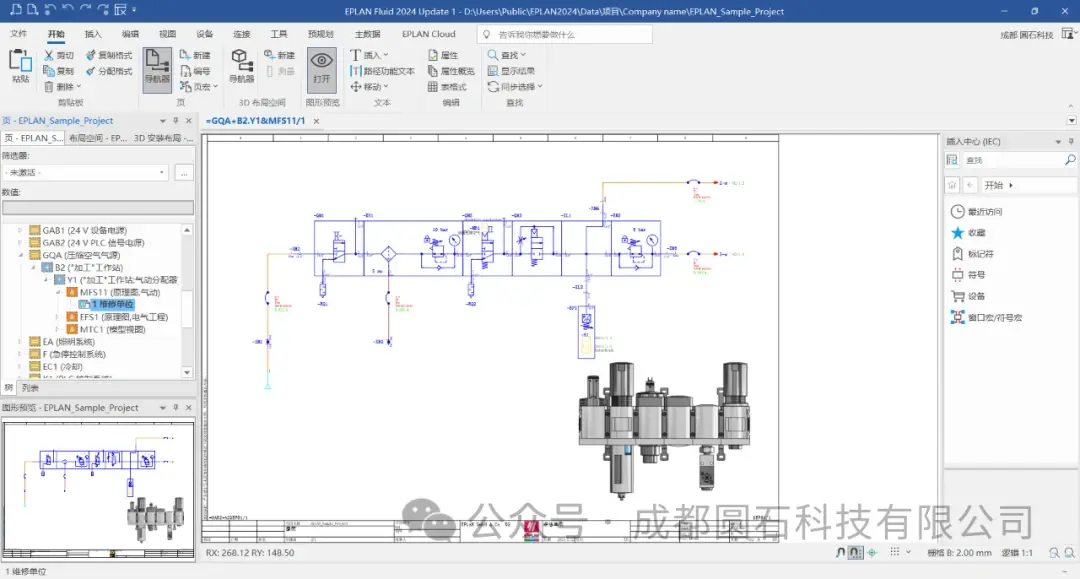The height and width of the screenshot is (579, 1080).
Task: Switch to the List (列表) tab below tree
Action: (x=30, y=388)
